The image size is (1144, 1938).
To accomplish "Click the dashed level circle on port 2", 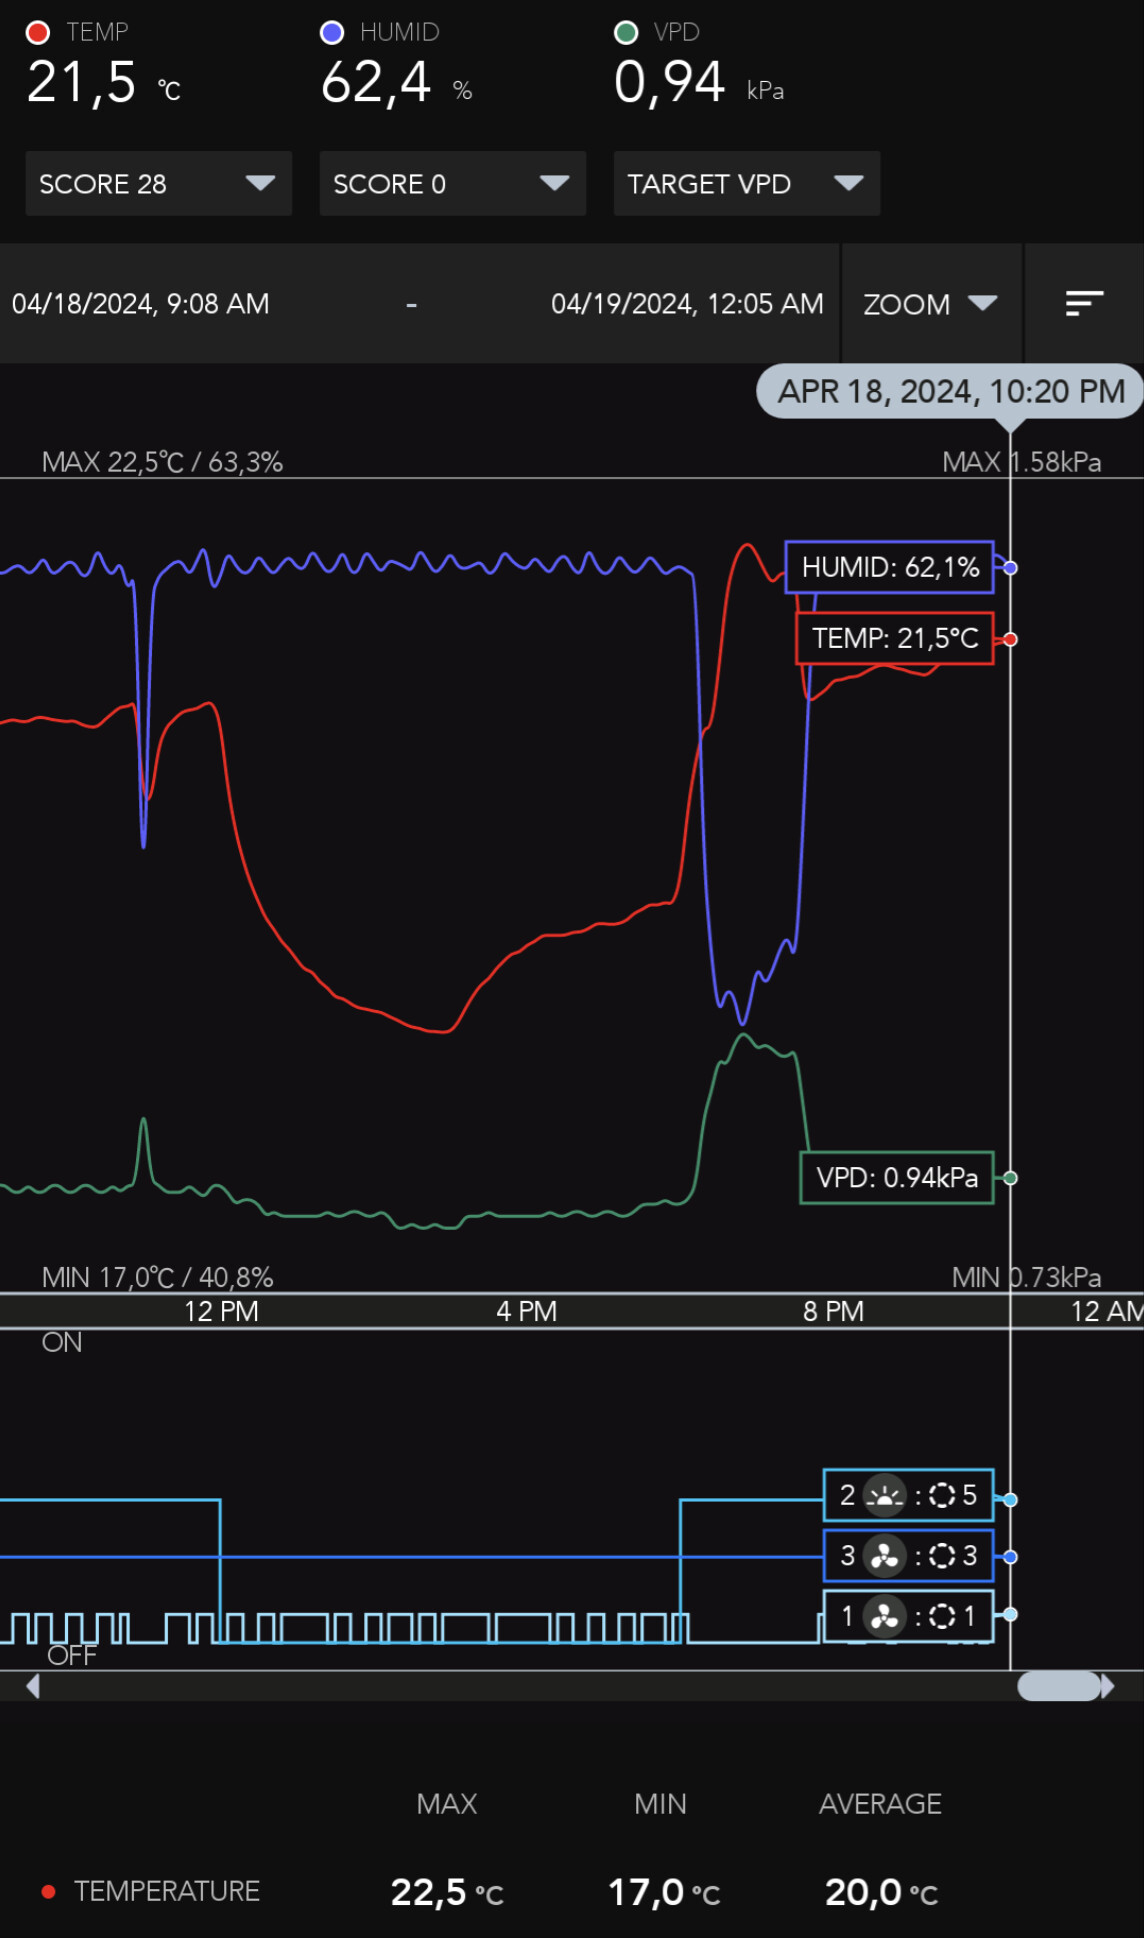I will click(x=942, y=1496).
